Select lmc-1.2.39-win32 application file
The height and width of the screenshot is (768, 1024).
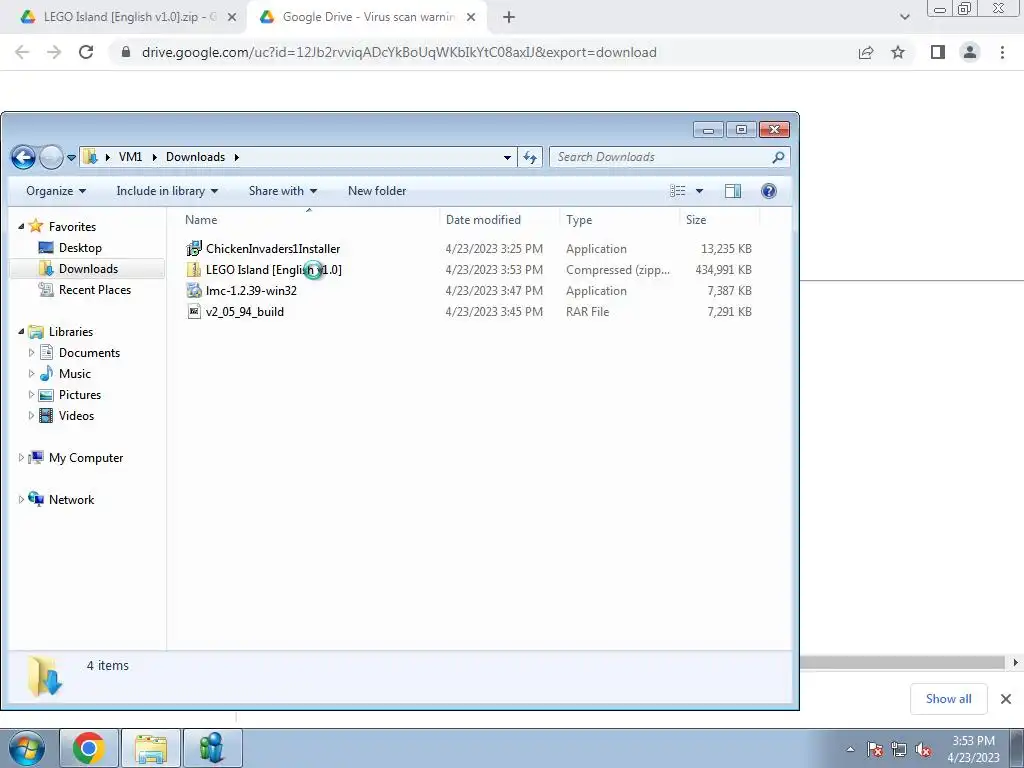[x=251, y=291]
